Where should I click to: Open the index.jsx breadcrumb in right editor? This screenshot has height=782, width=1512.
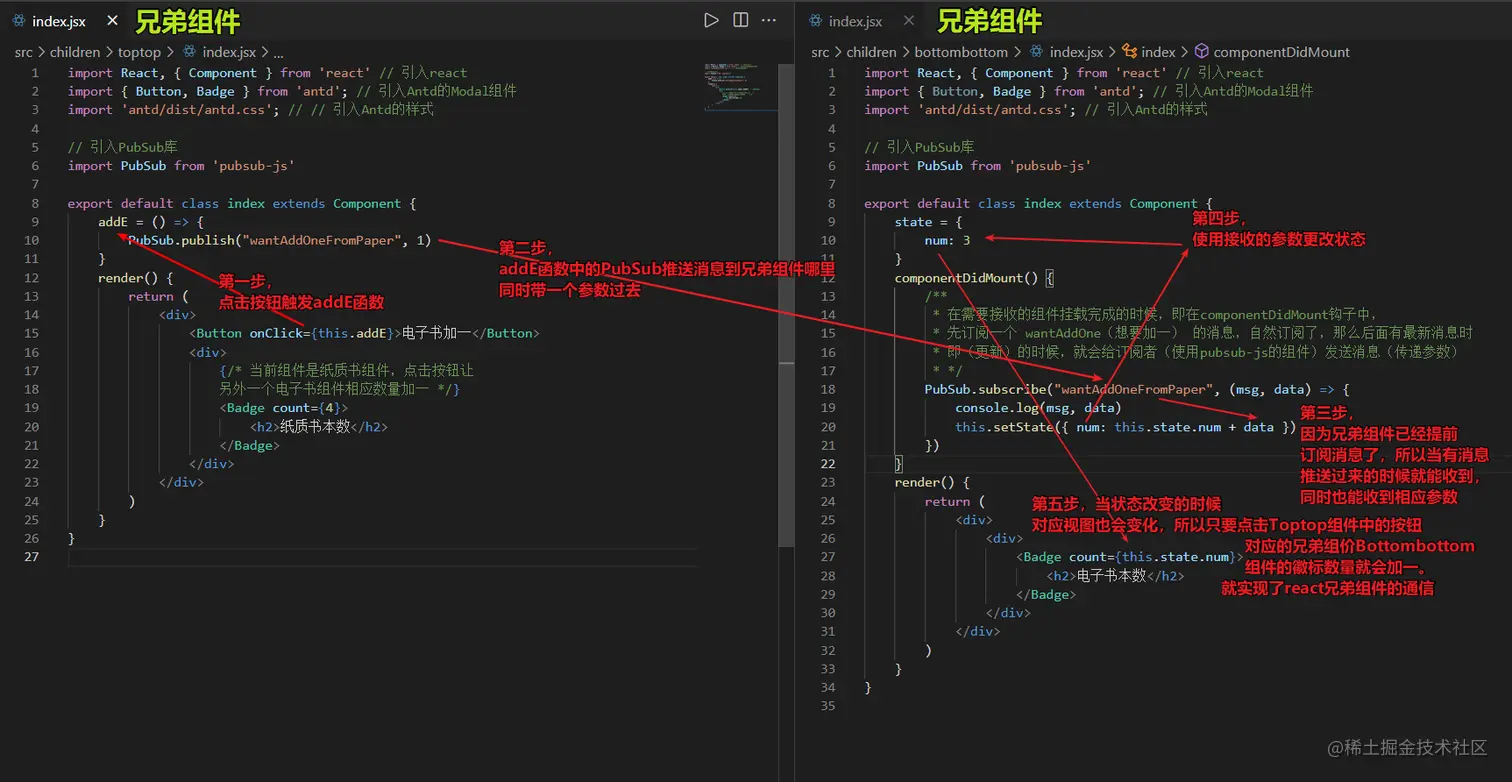[x=1066, y=52]
